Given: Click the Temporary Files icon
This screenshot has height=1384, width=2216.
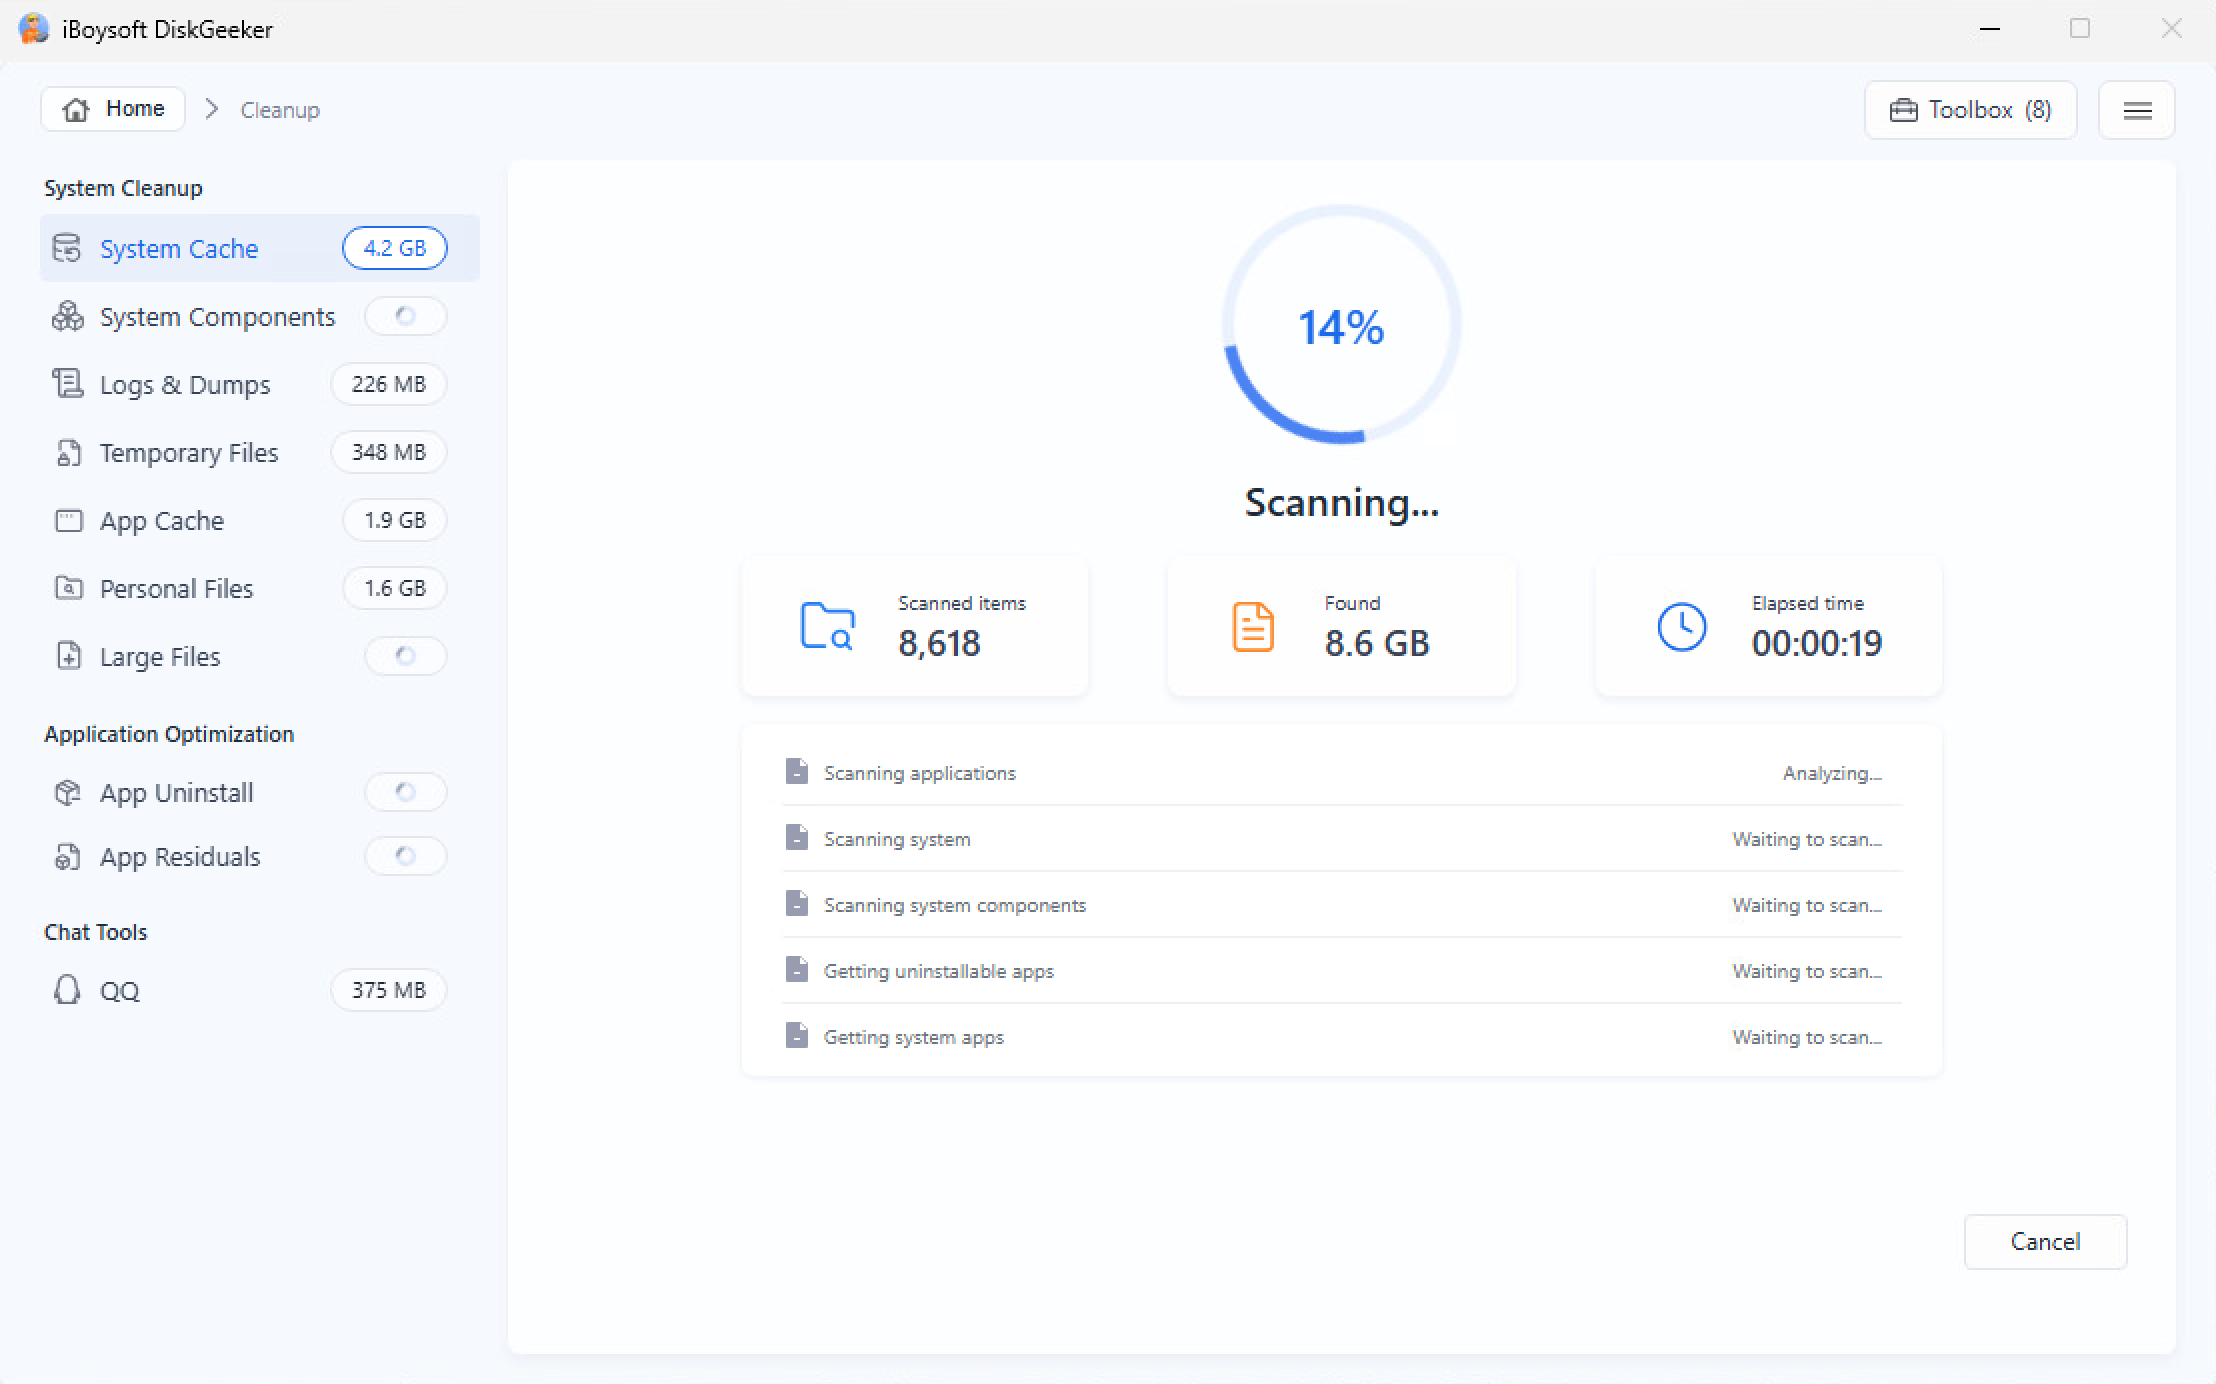Looking at the screenshot, I should click(x=67, y=452).
